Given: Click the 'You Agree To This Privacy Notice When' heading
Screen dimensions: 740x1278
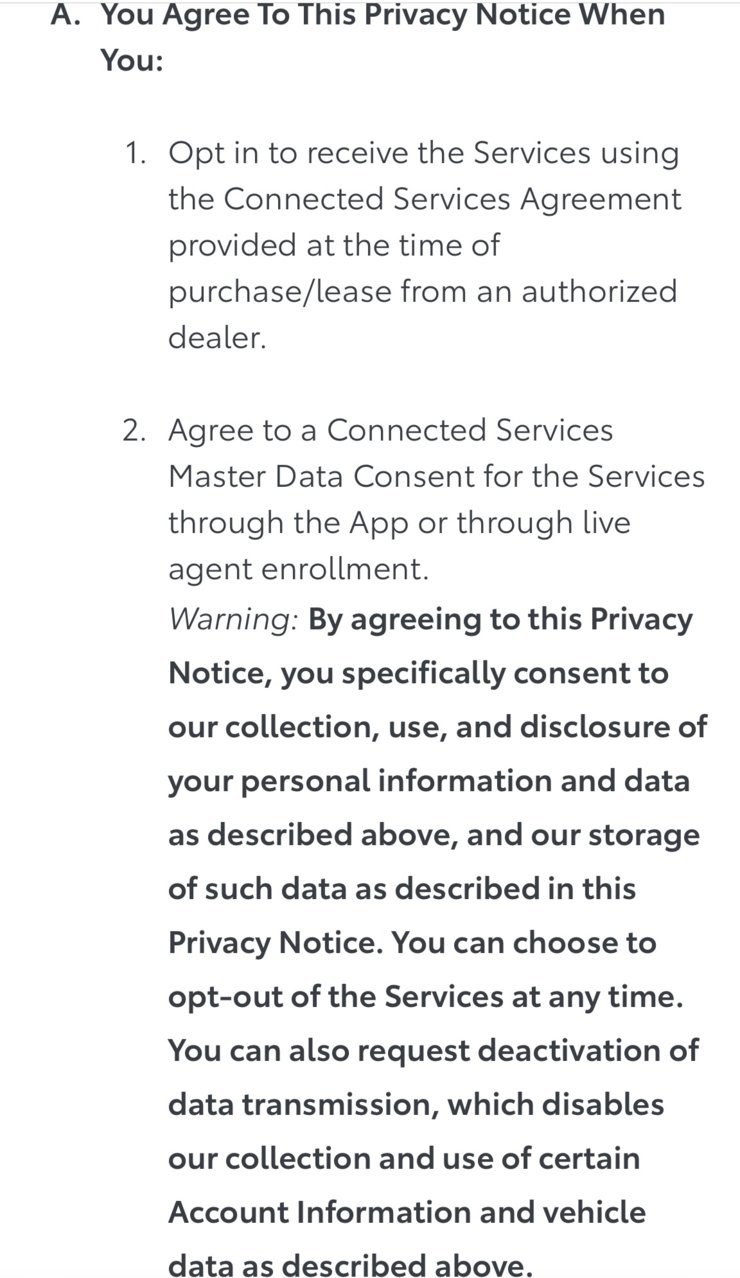Looking at the screenshot, I should [x=383, y=16].
